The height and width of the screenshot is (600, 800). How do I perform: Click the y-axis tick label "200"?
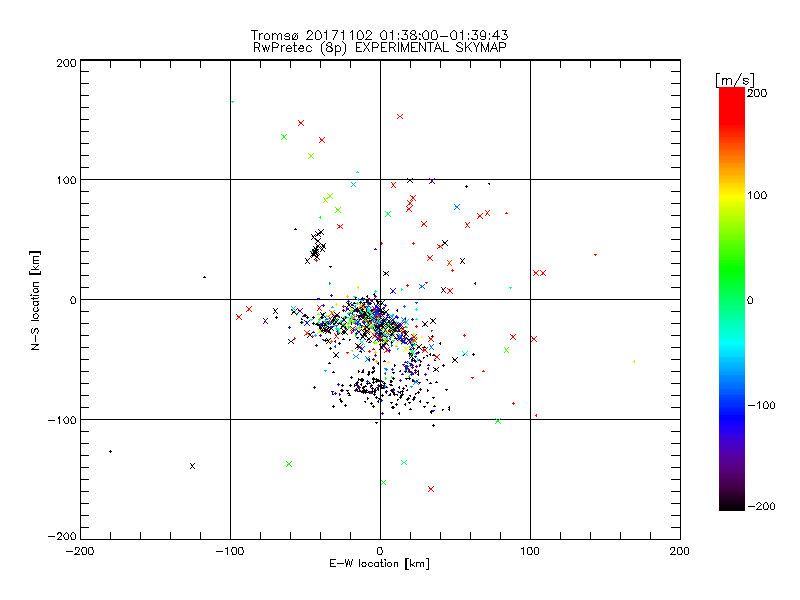pyautogui.click(x=66, y=63)
